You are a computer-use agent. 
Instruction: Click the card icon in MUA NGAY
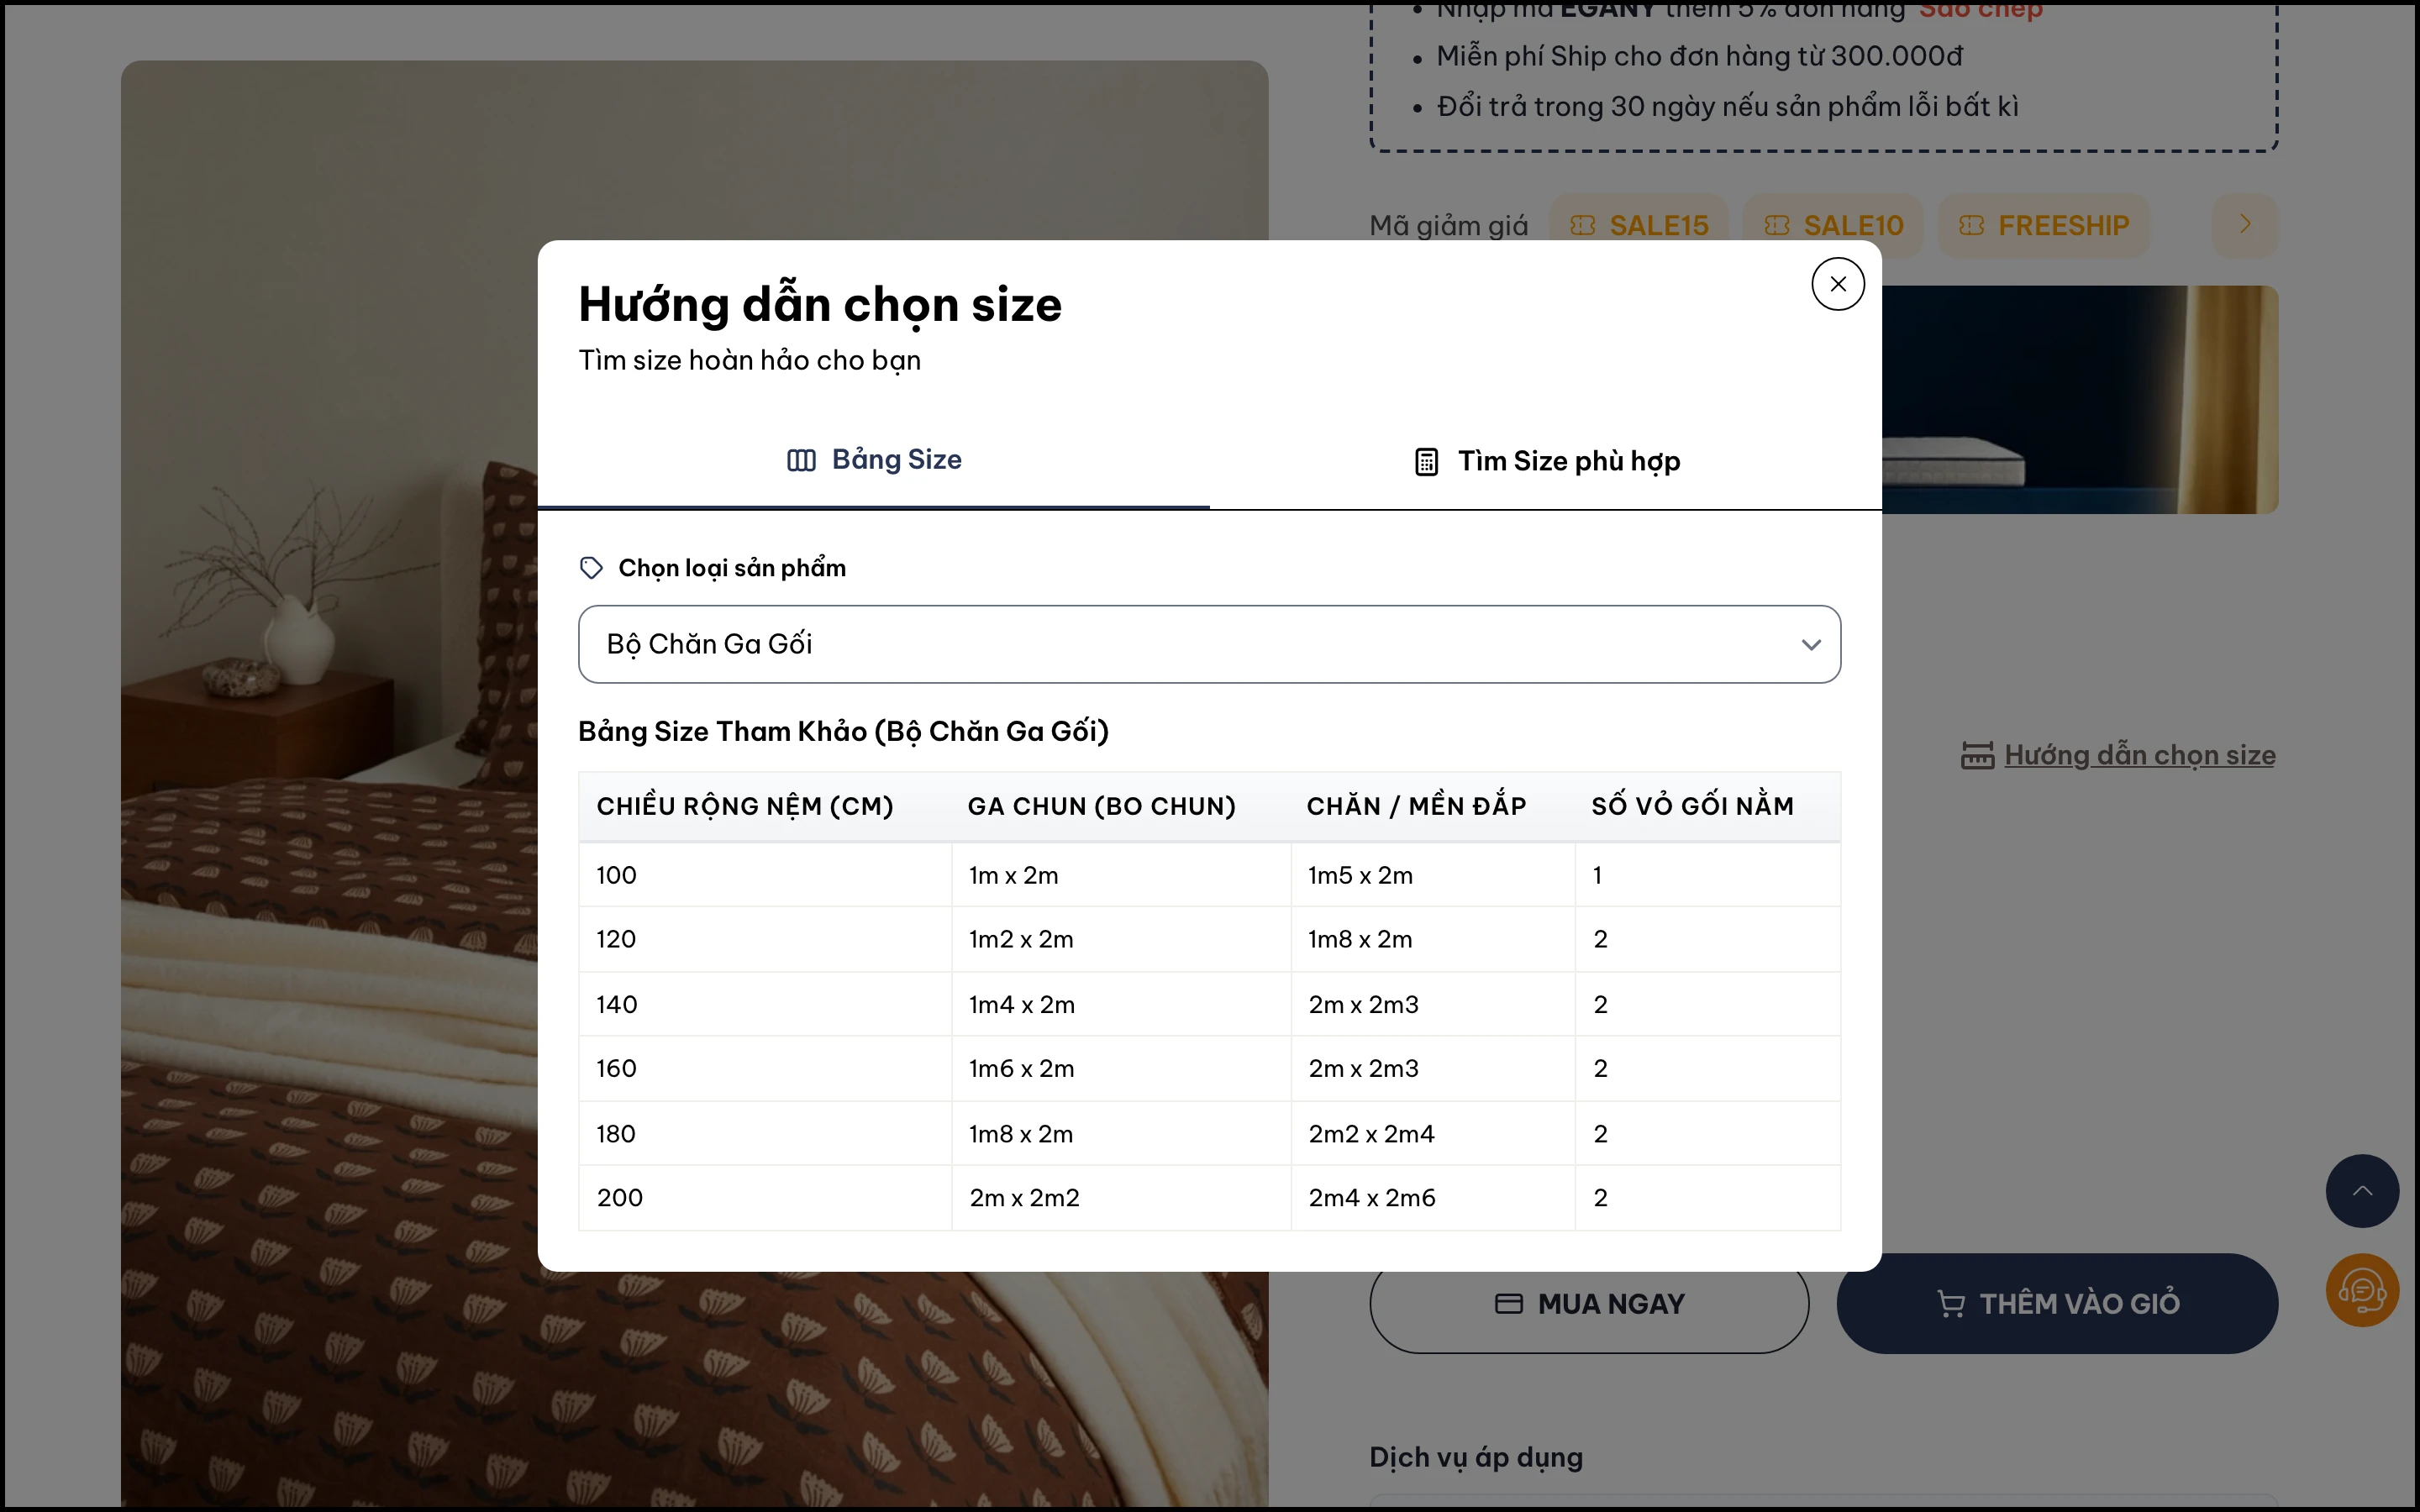[x=1508, y=1304]
